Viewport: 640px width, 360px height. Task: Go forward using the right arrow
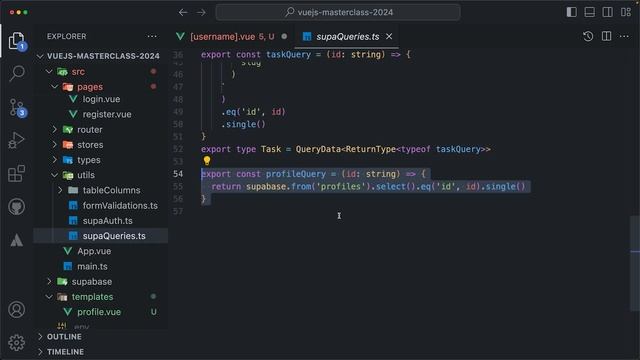pos(201,12)
